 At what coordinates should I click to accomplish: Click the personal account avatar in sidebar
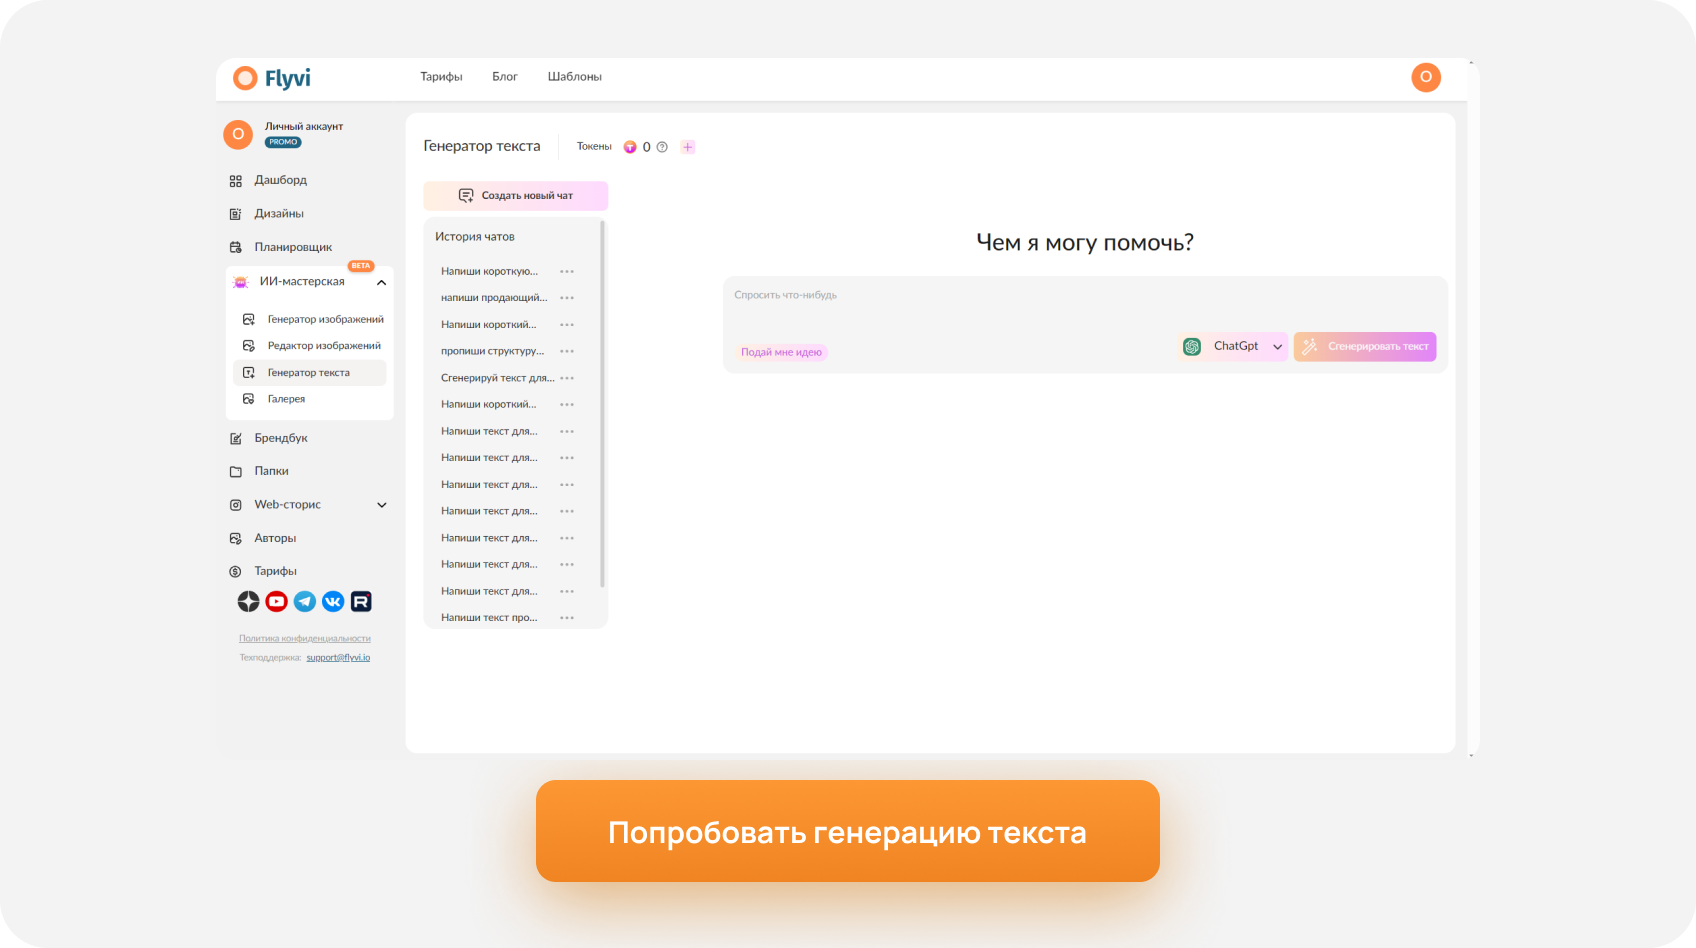(238, 134)
